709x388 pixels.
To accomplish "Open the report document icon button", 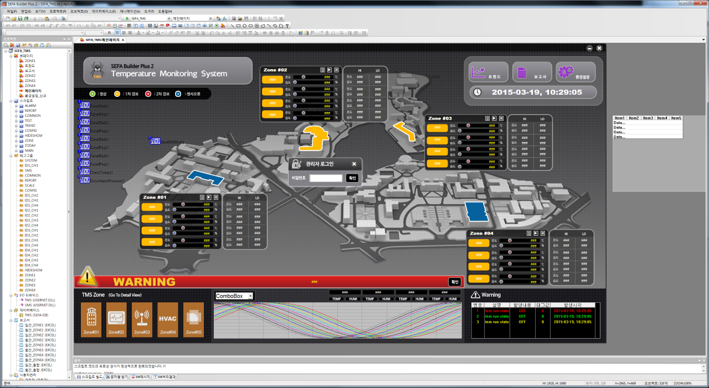I will (x=532, y=72).
